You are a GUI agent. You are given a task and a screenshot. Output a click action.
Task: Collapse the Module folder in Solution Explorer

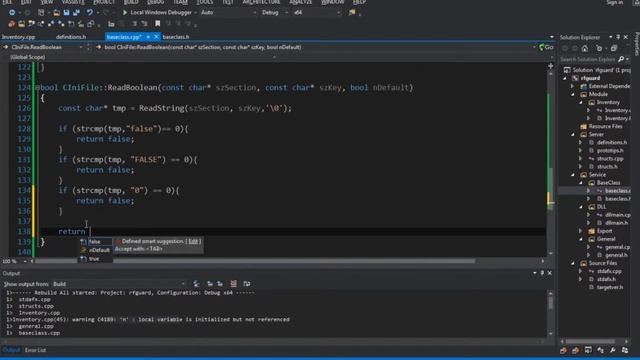click(x=573, y=94)
